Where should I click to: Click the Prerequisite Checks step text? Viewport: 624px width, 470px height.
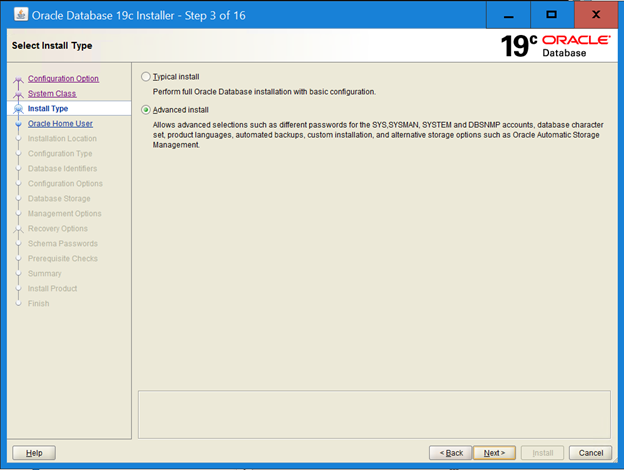coord(62,259)
